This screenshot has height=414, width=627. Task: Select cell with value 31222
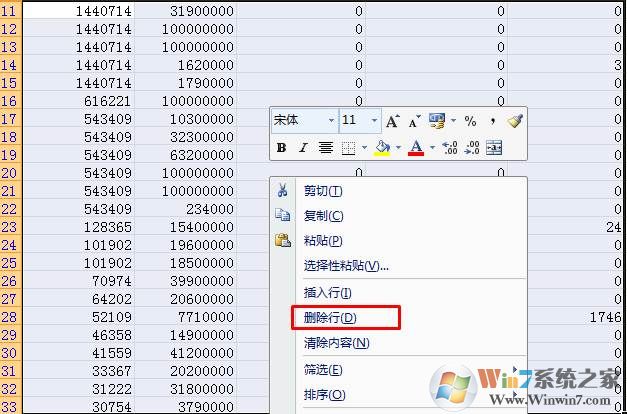coord(79,389)
